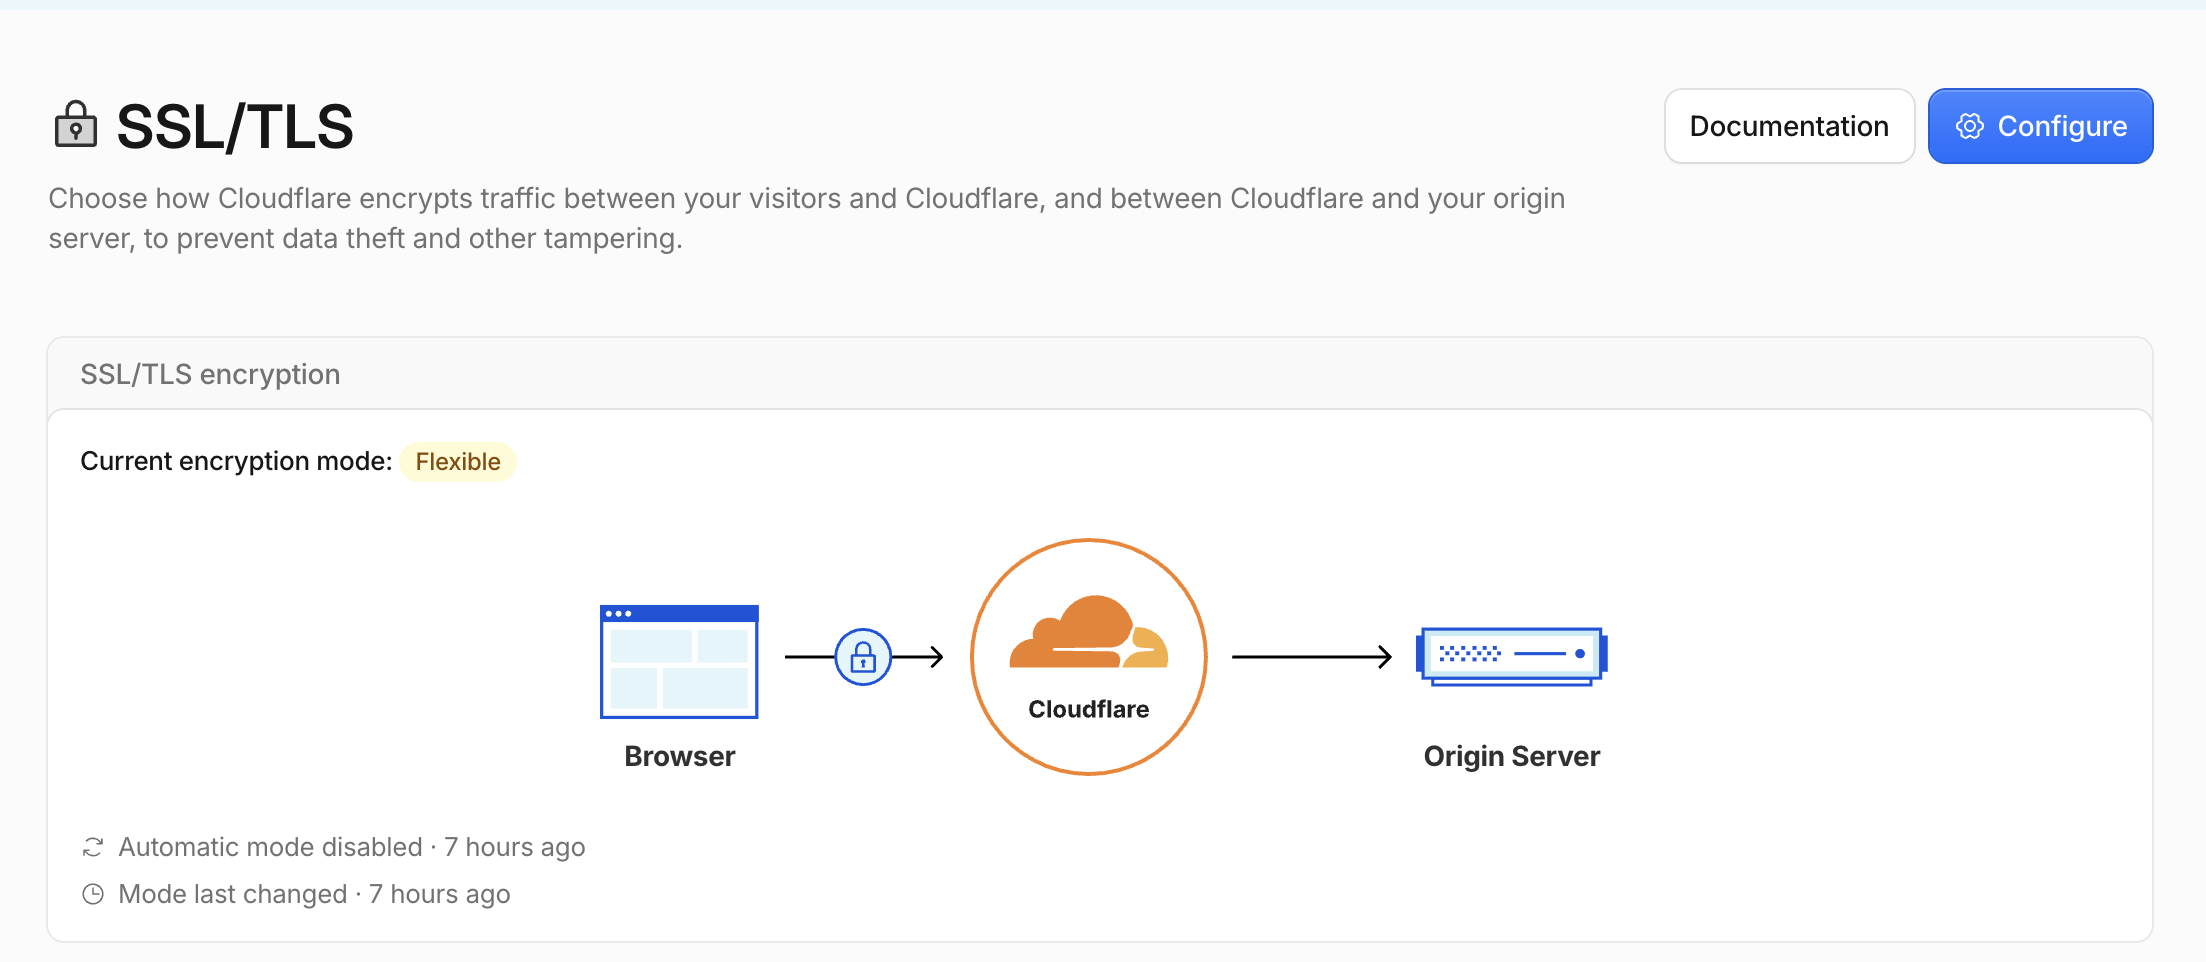Click the Flexible encryption mode badge
Viewport: 2206px width, 962px height.
458,462
